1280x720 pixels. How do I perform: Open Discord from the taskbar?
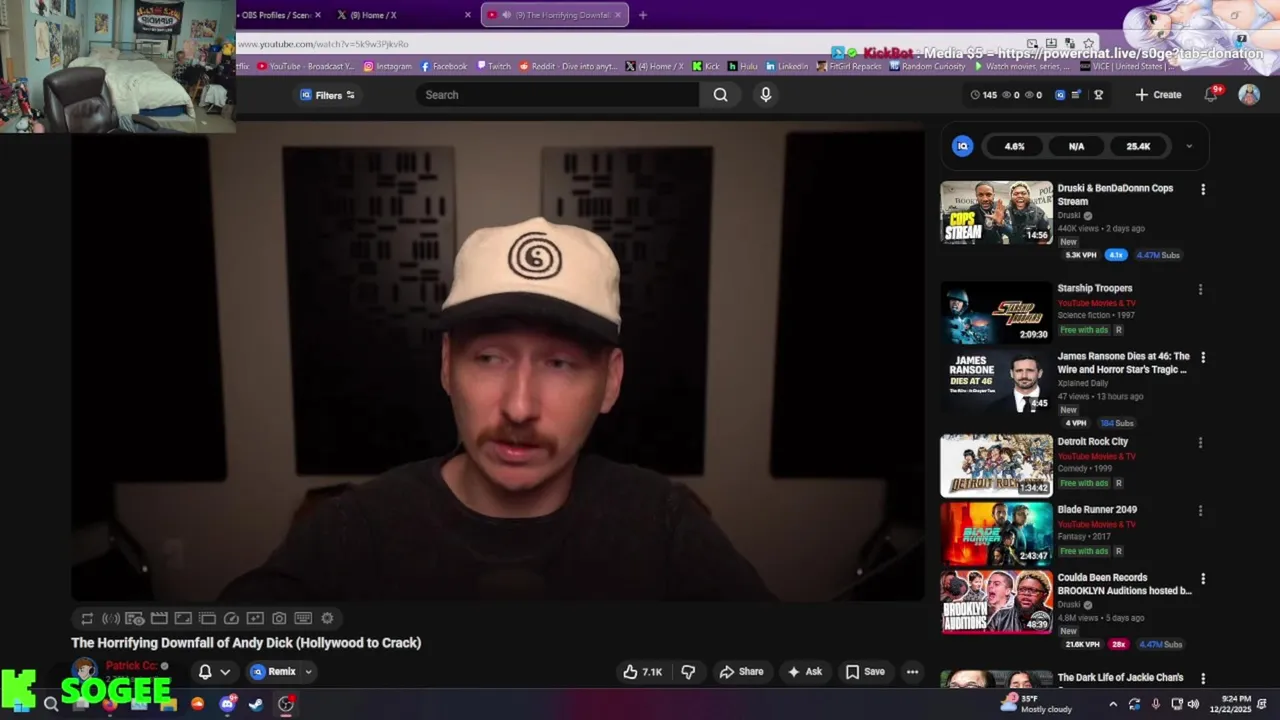tap(227, 703)
